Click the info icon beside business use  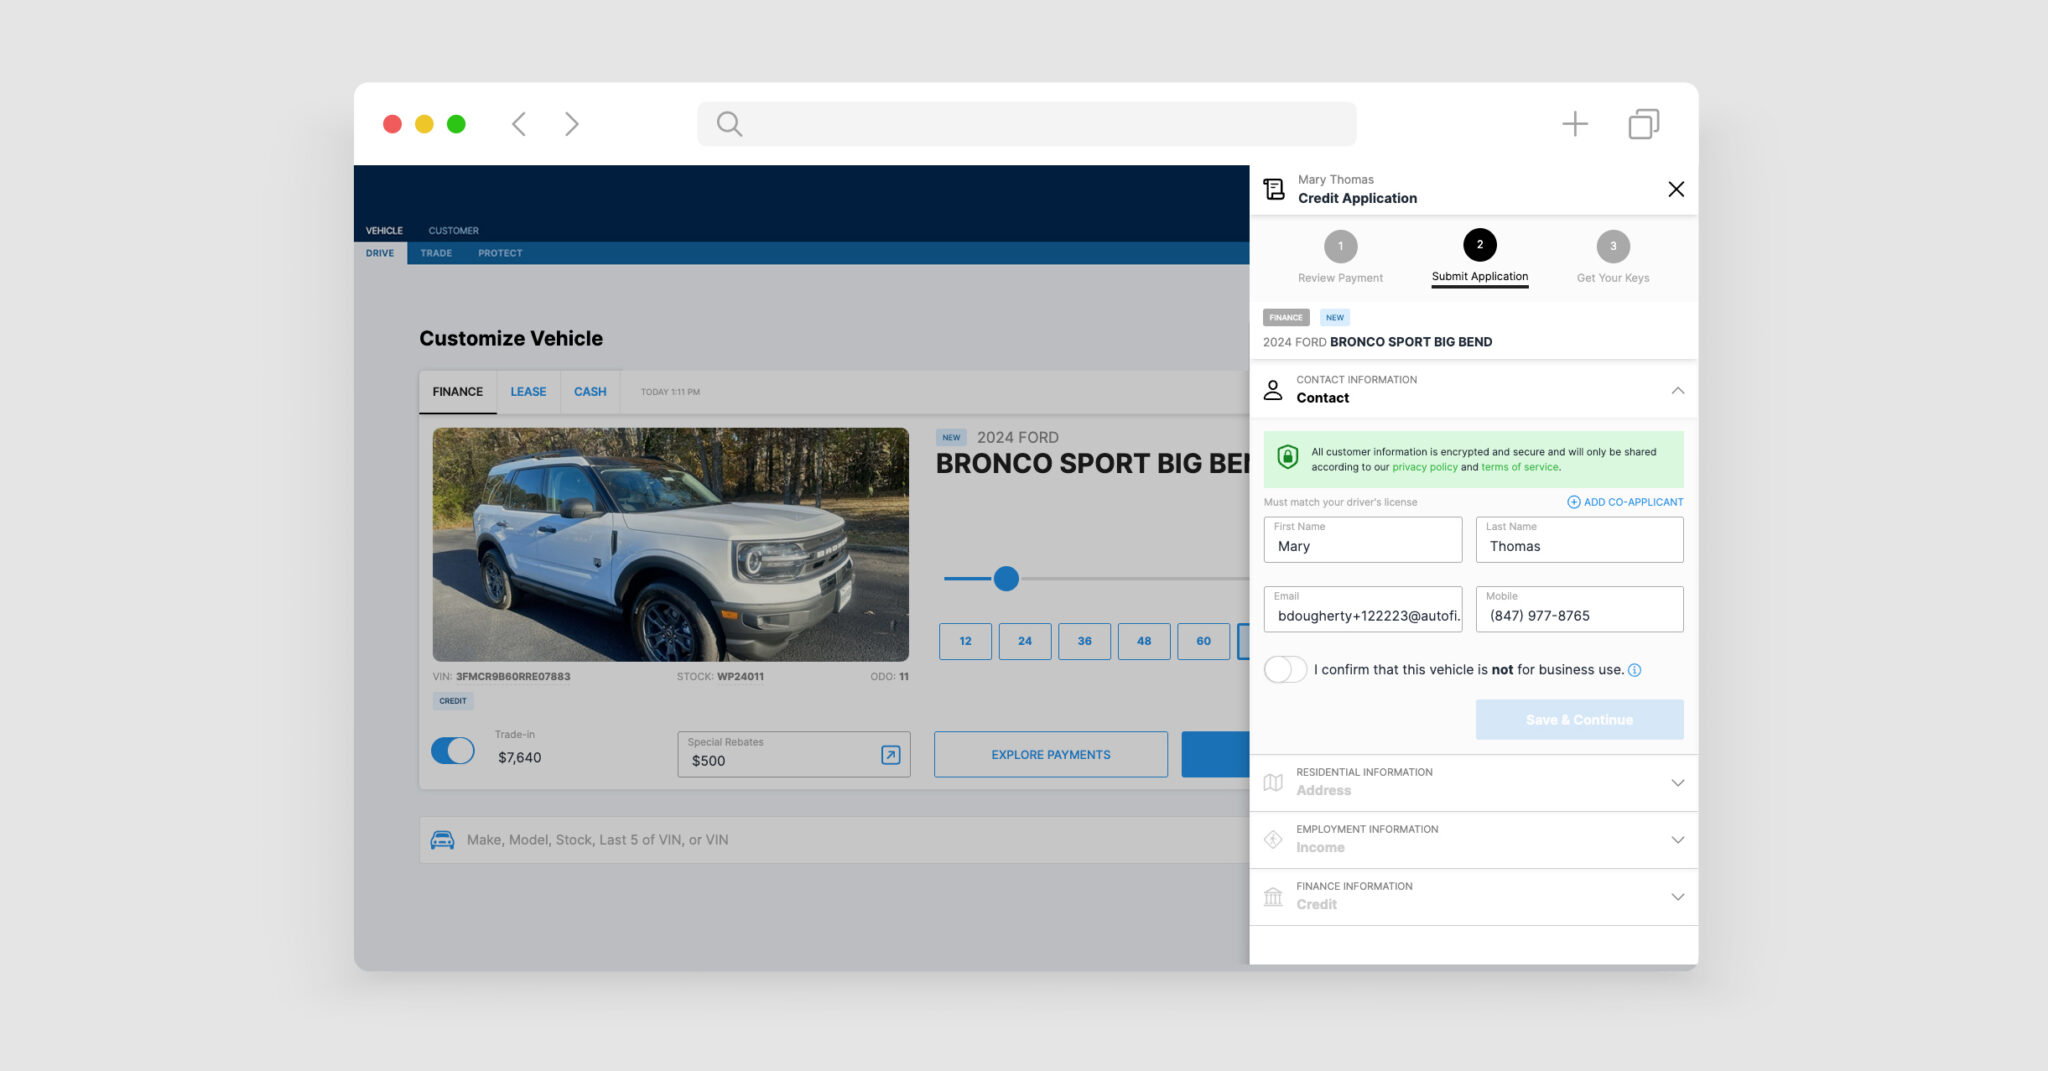pyautogui.click(x=1635, y=671)
